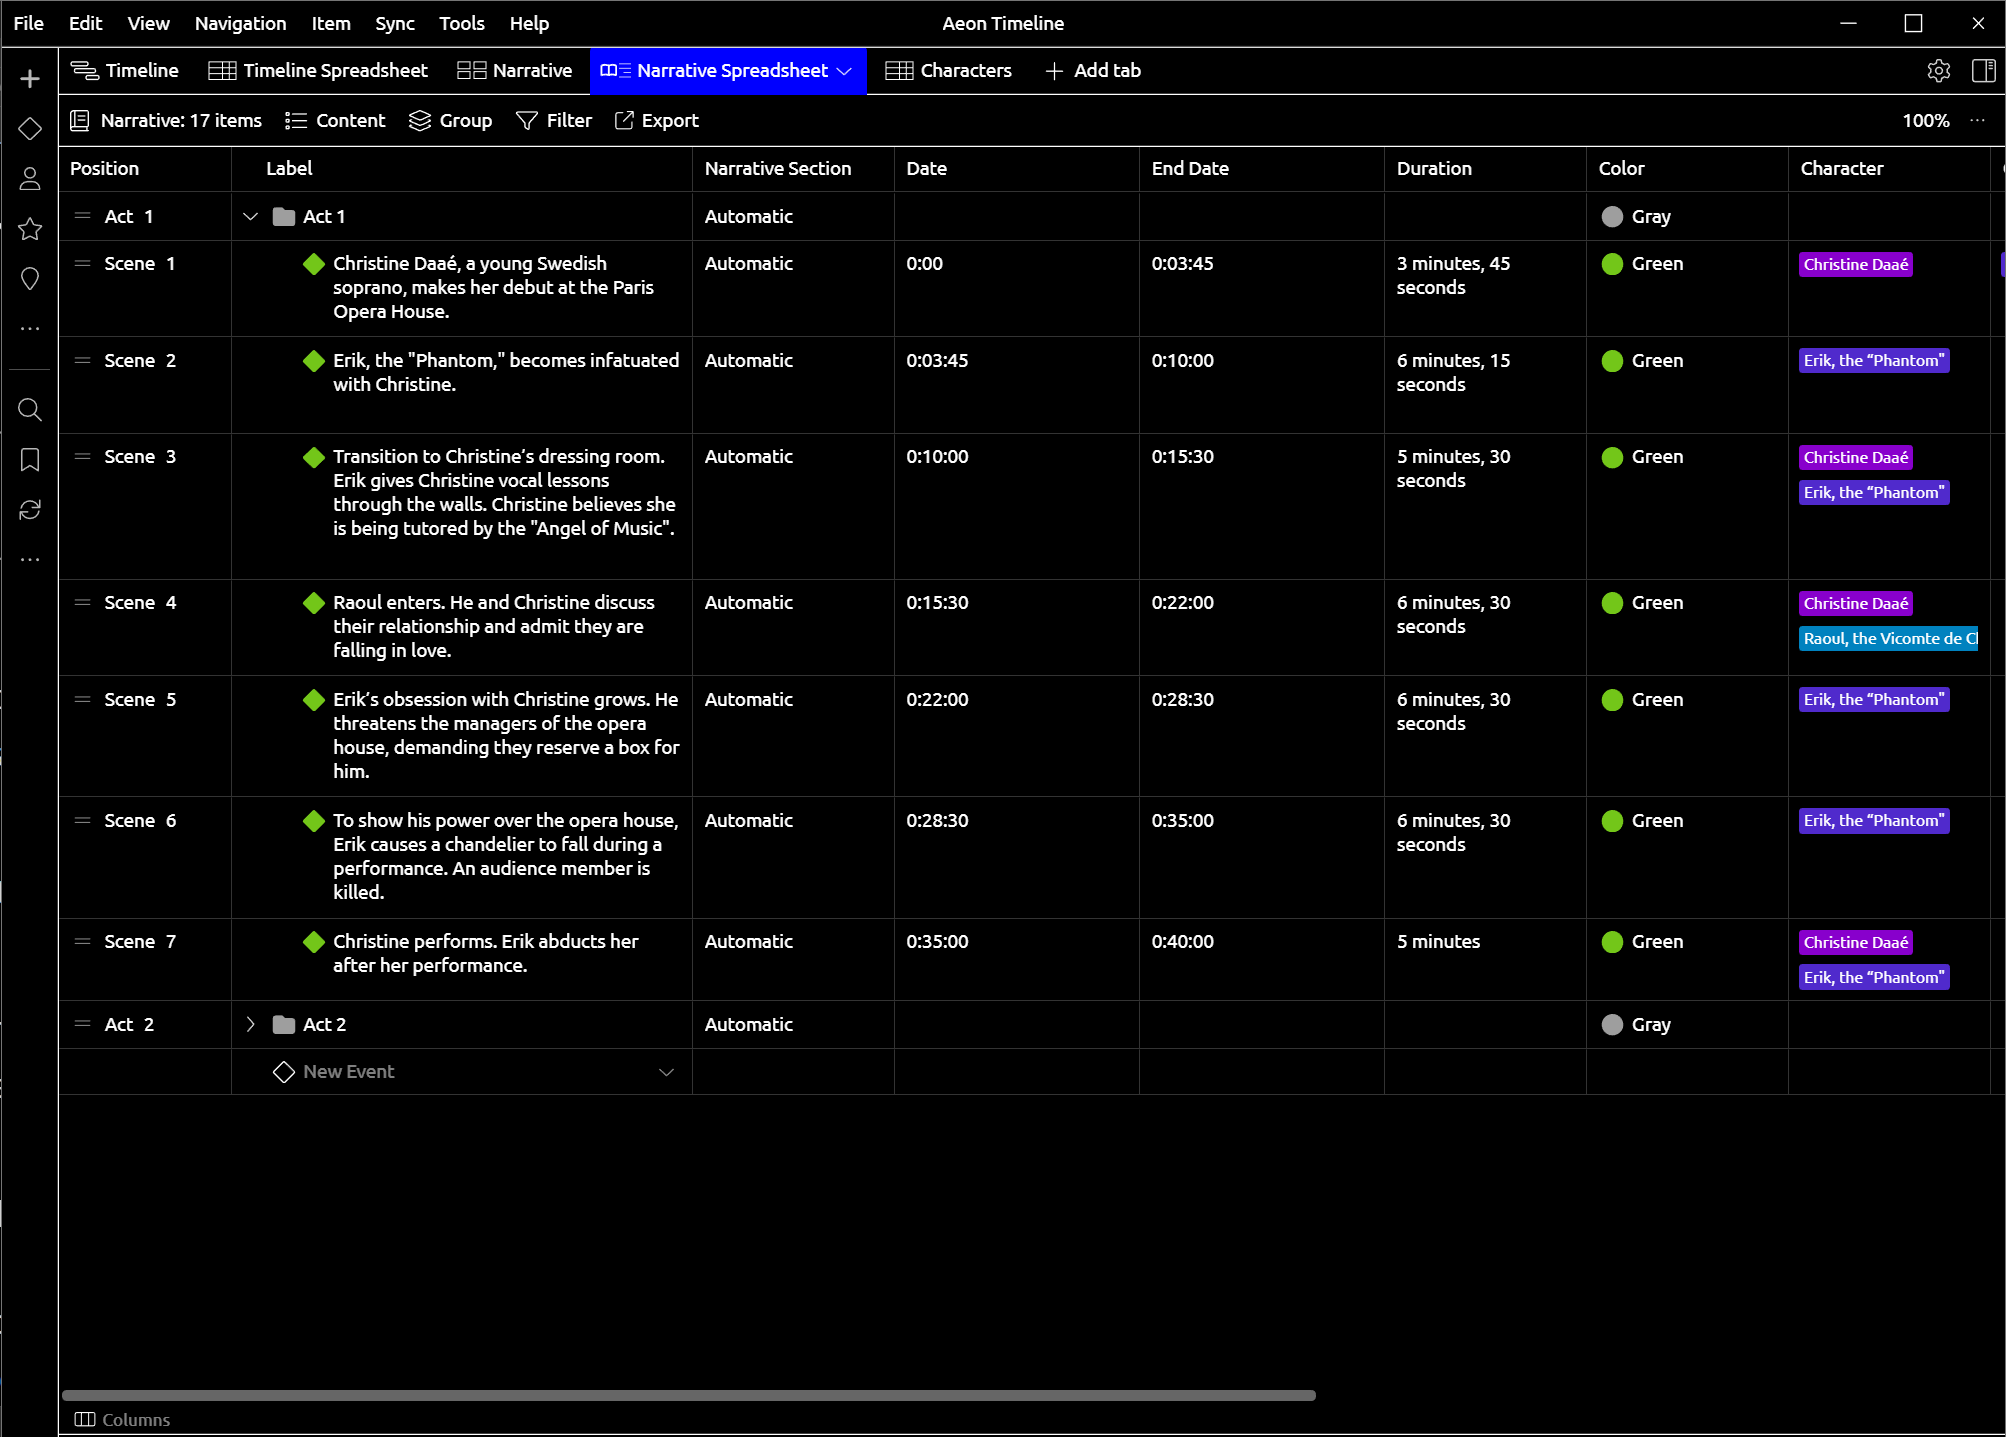Open the settings gear icon
The image size is (2006, 1437).
pyautogui.click(x=1938, y=71)
